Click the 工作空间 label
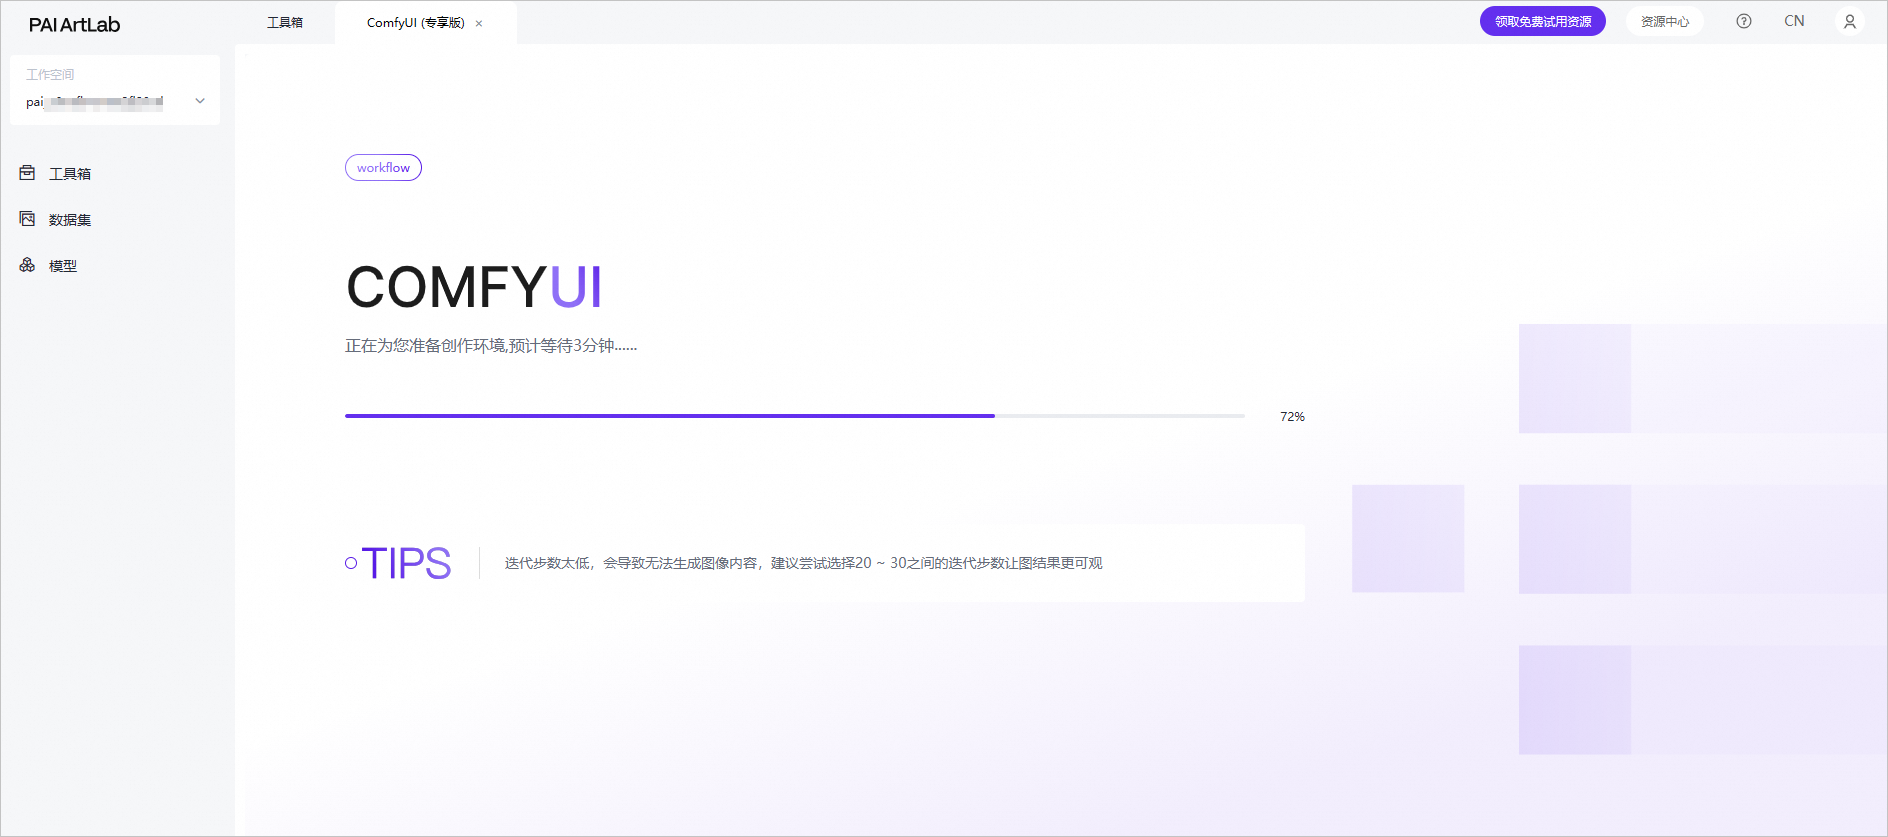This screenshot has width=1888, height=837. pyautogui.click(x=50, y=74)
